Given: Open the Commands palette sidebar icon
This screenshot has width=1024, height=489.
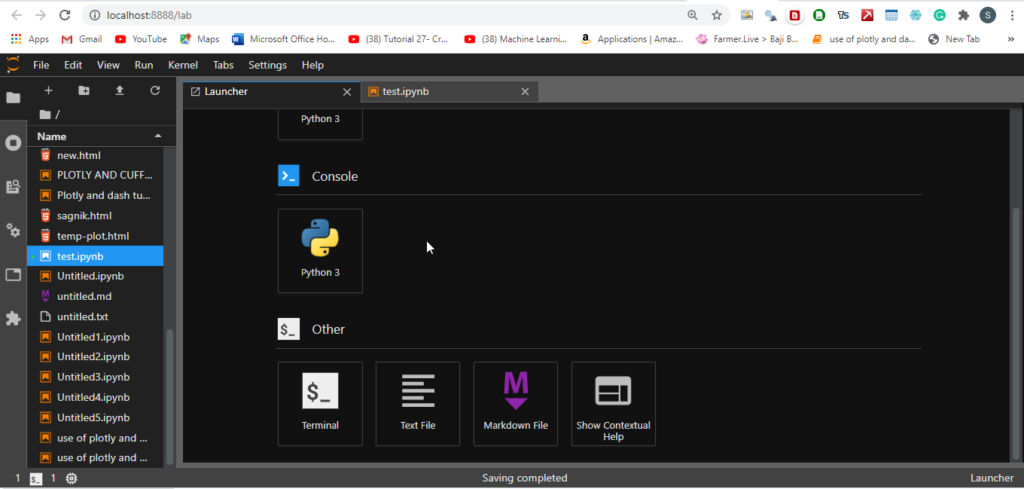Looking at the screenshot, I should pos(13,187).
